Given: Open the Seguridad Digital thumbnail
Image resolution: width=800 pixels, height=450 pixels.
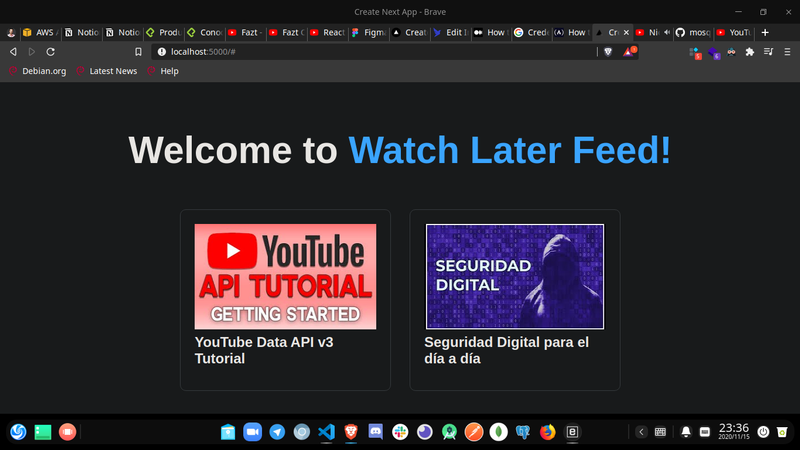Looking at the screenshot, I should 515,277.
